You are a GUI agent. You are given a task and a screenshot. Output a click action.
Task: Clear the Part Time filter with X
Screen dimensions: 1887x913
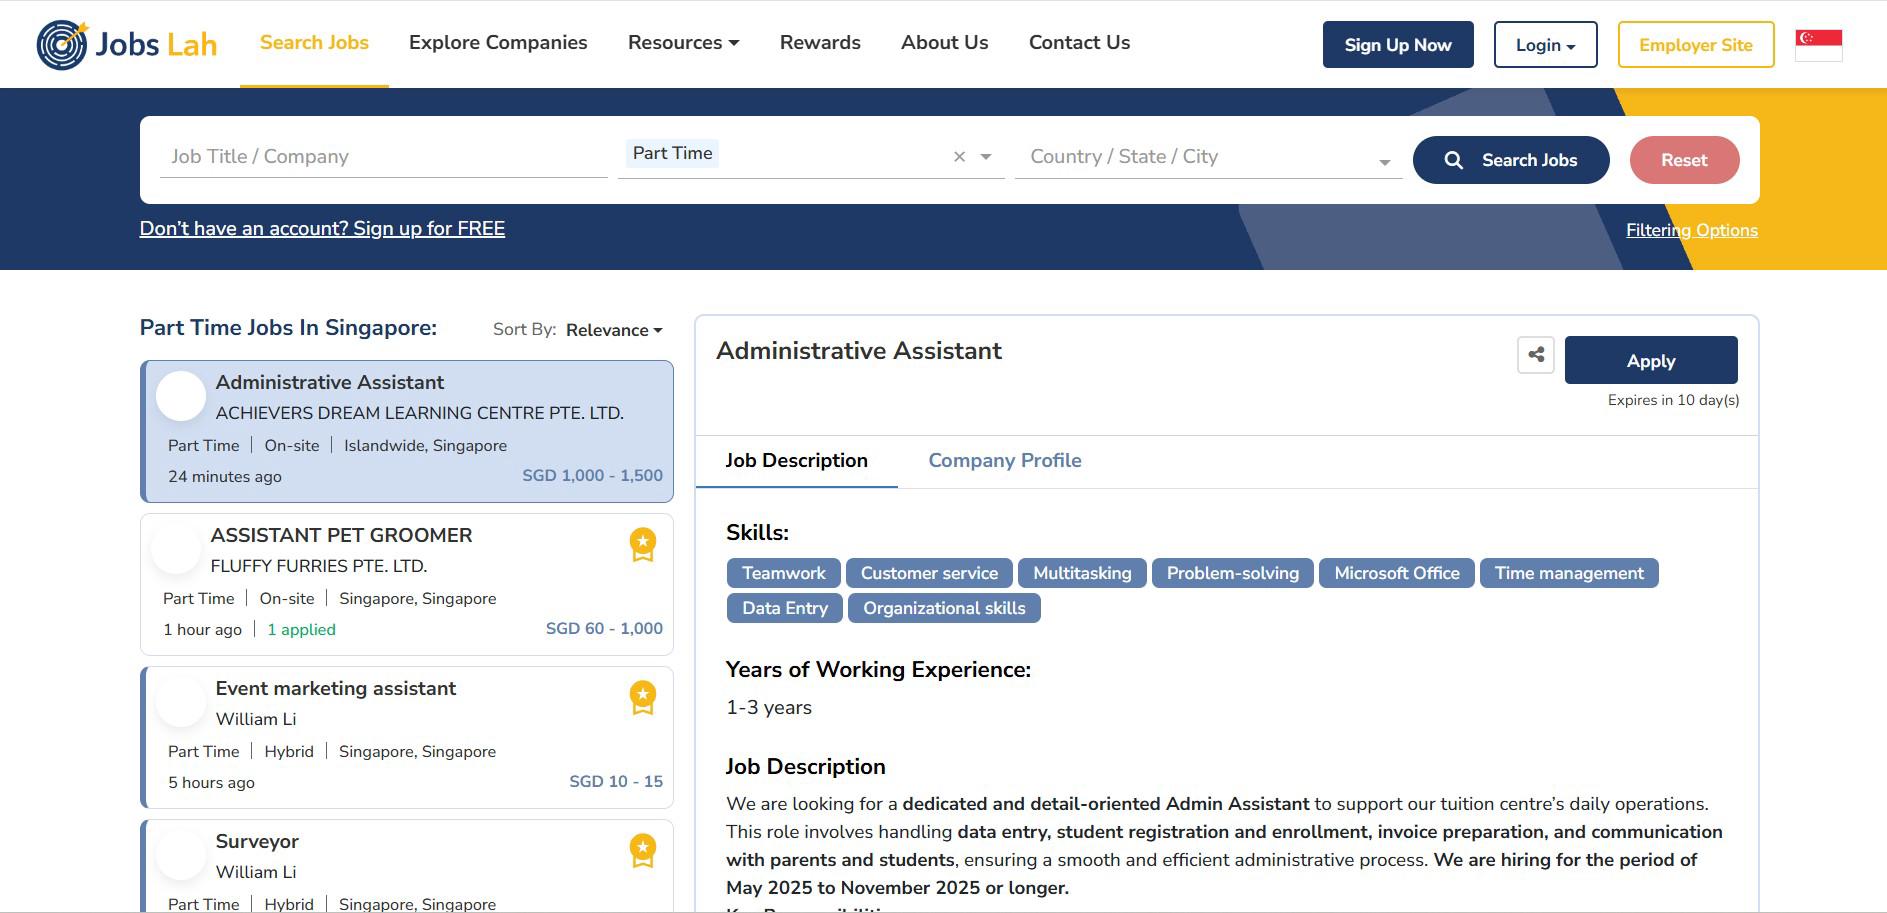(959, 157)
